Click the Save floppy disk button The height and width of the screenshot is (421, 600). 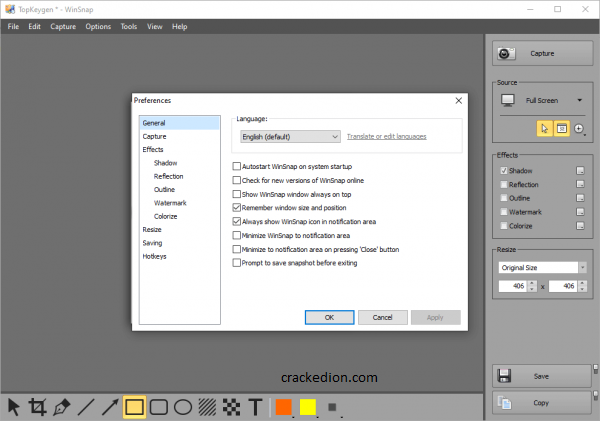pyautogui.click(x=542, y=376)
